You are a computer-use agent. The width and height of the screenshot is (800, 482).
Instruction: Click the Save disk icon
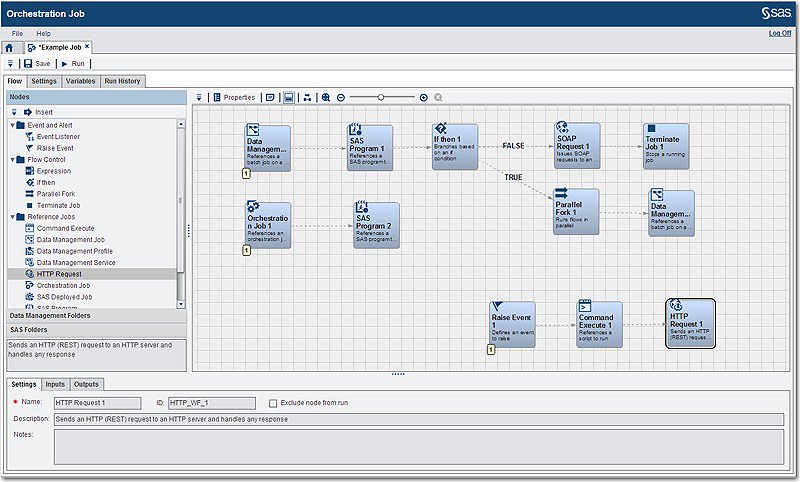[x=28, y=64]
